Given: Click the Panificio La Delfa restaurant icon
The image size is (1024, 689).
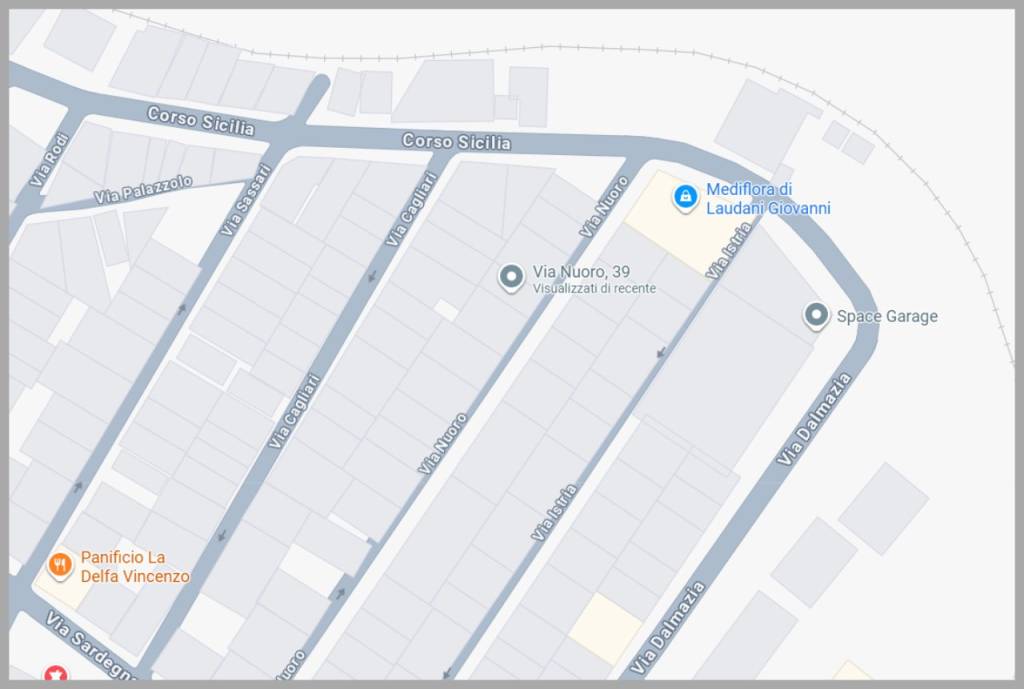Looking at the screenshot, I should tap(60, 565).
